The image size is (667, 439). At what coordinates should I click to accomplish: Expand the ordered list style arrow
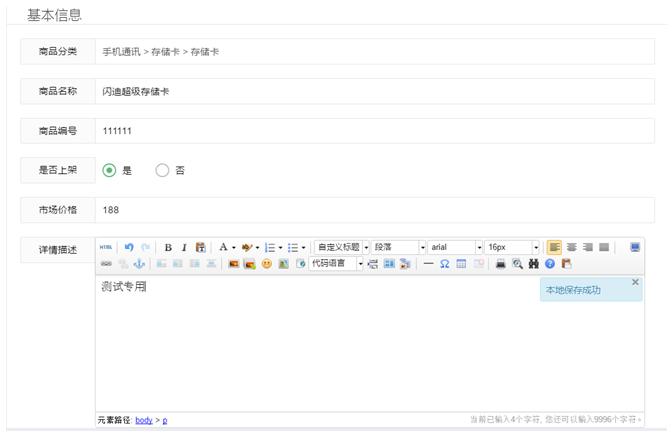tap(280, 248)
